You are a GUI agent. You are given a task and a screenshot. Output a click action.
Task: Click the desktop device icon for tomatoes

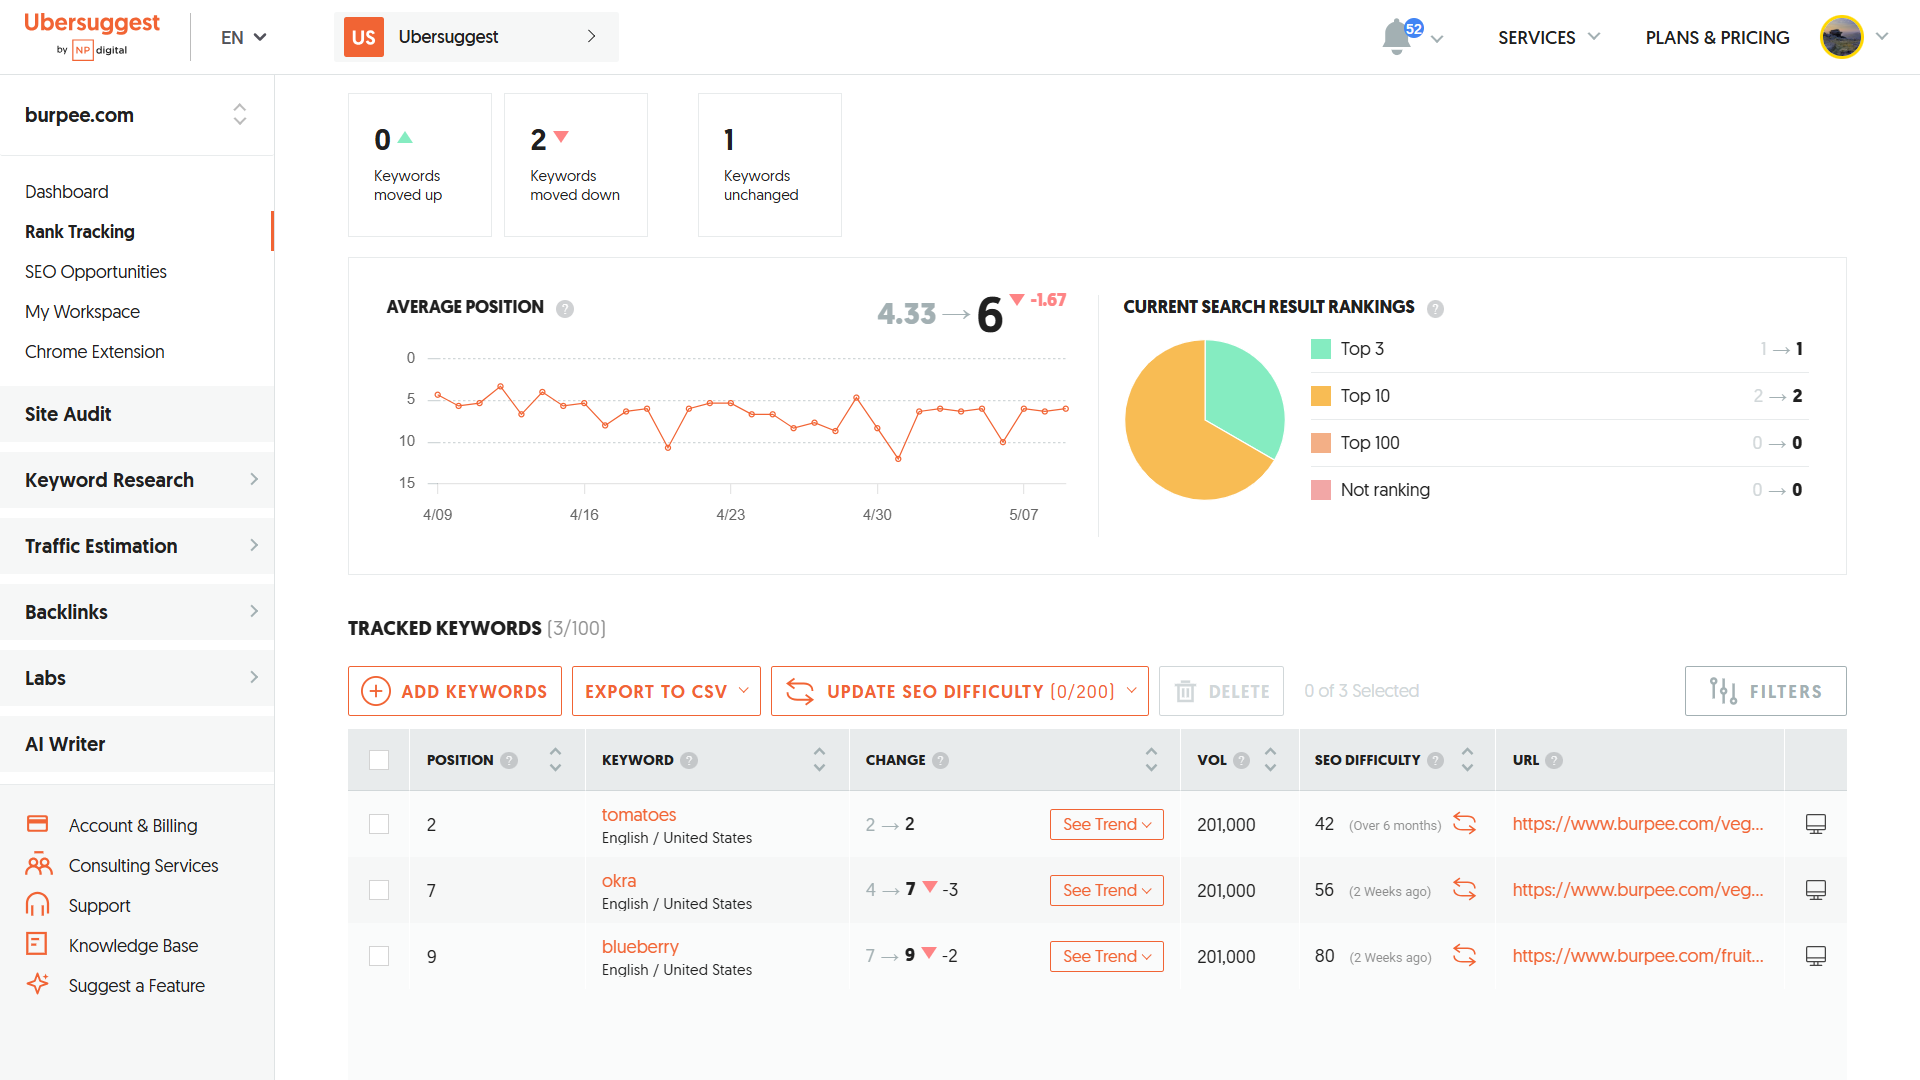[1816, 824]
